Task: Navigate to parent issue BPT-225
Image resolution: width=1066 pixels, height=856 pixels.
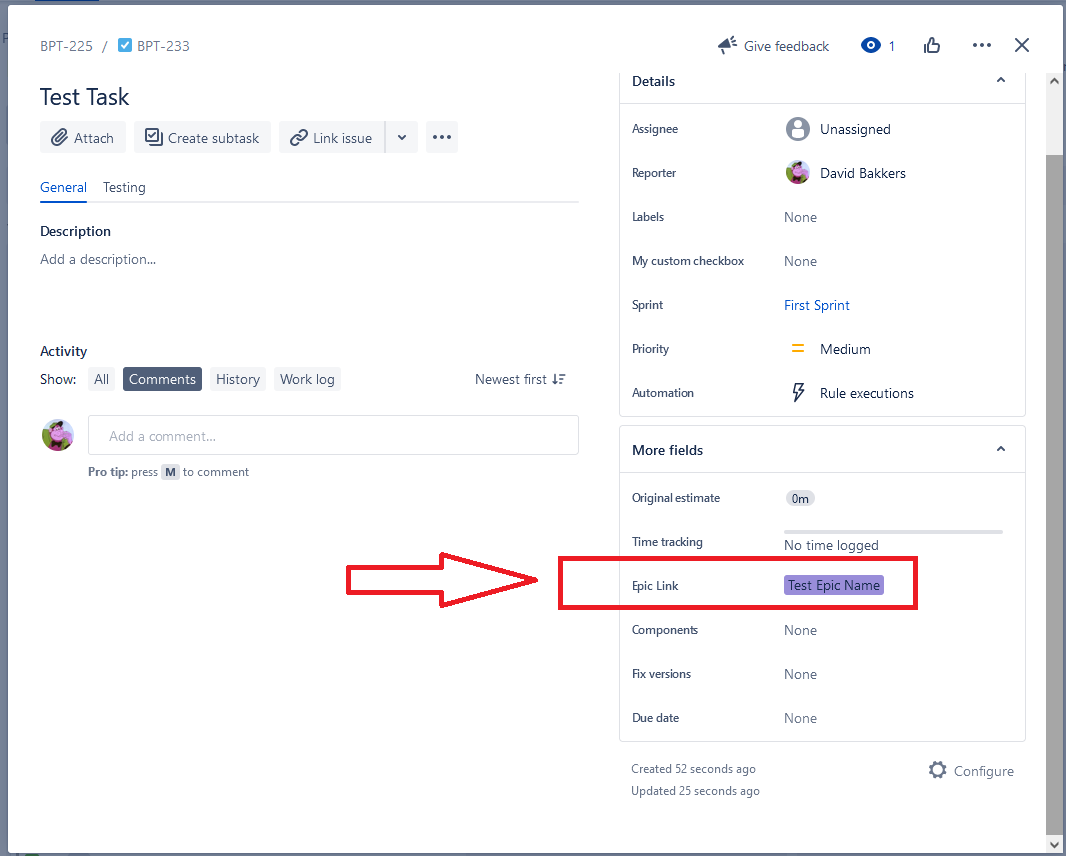Action: click(66, 45)
